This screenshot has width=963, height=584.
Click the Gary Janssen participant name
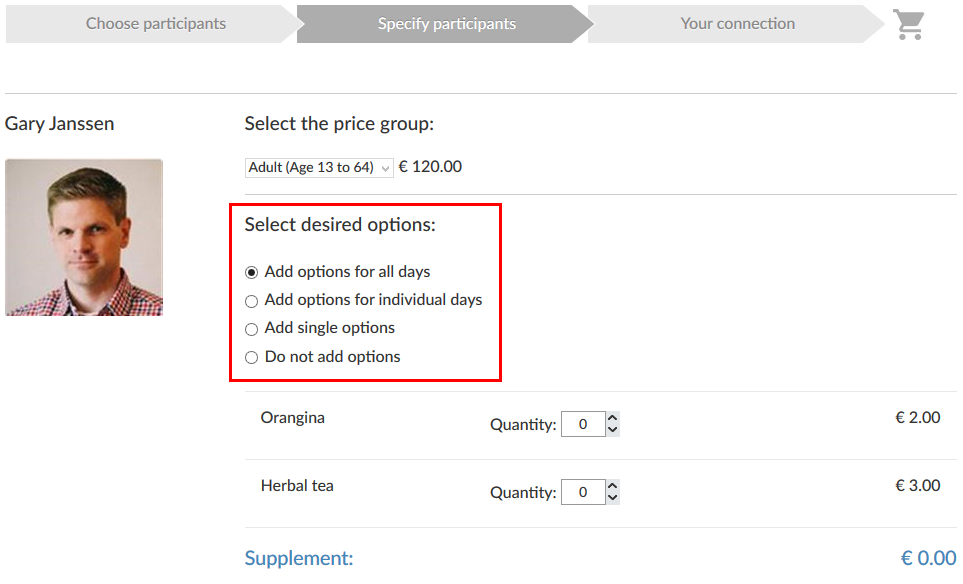coord(60,124)
